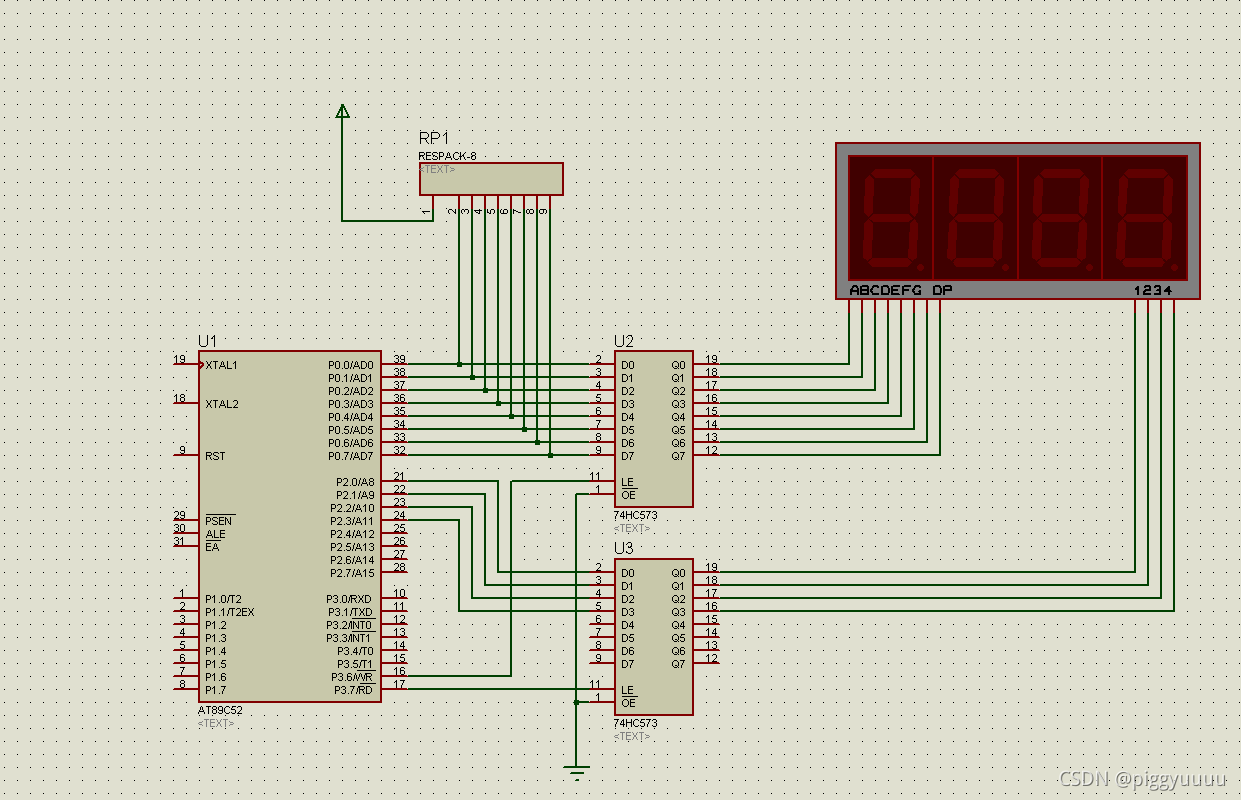This screenshot has height=800, width=1241.
Task: Click the "P2.3/A11" pin label
Action: pyautogui.click(x=353, y=521)
